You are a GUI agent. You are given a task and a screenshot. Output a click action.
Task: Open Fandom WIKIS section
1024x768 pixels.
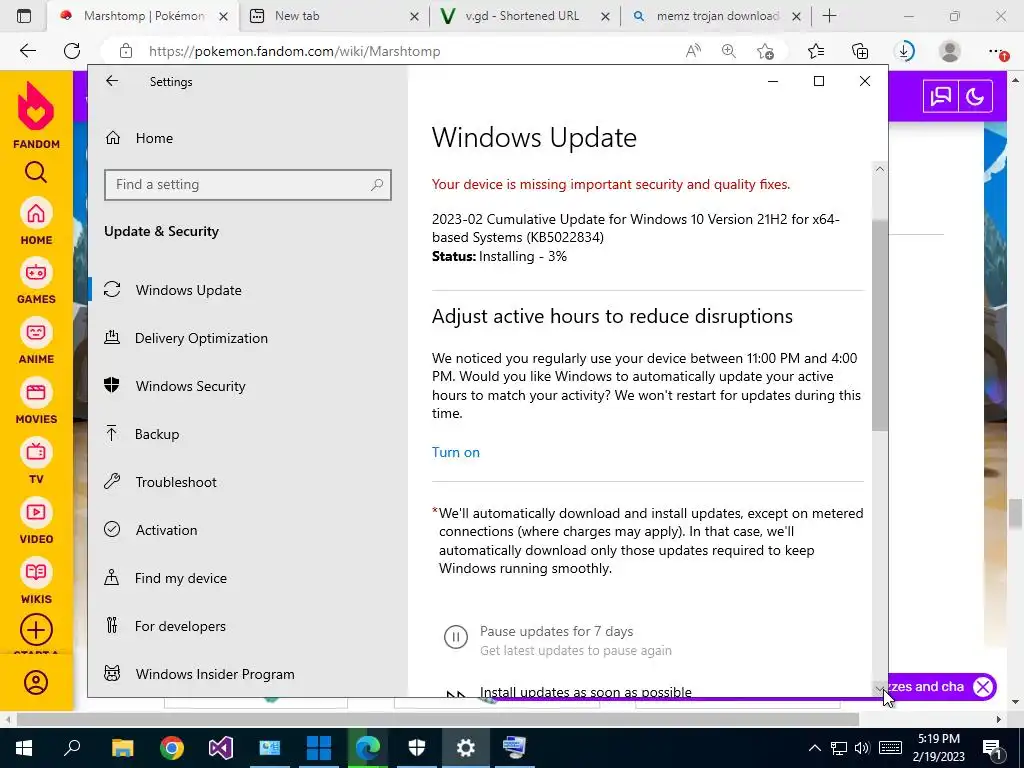[x=36, y=581]
